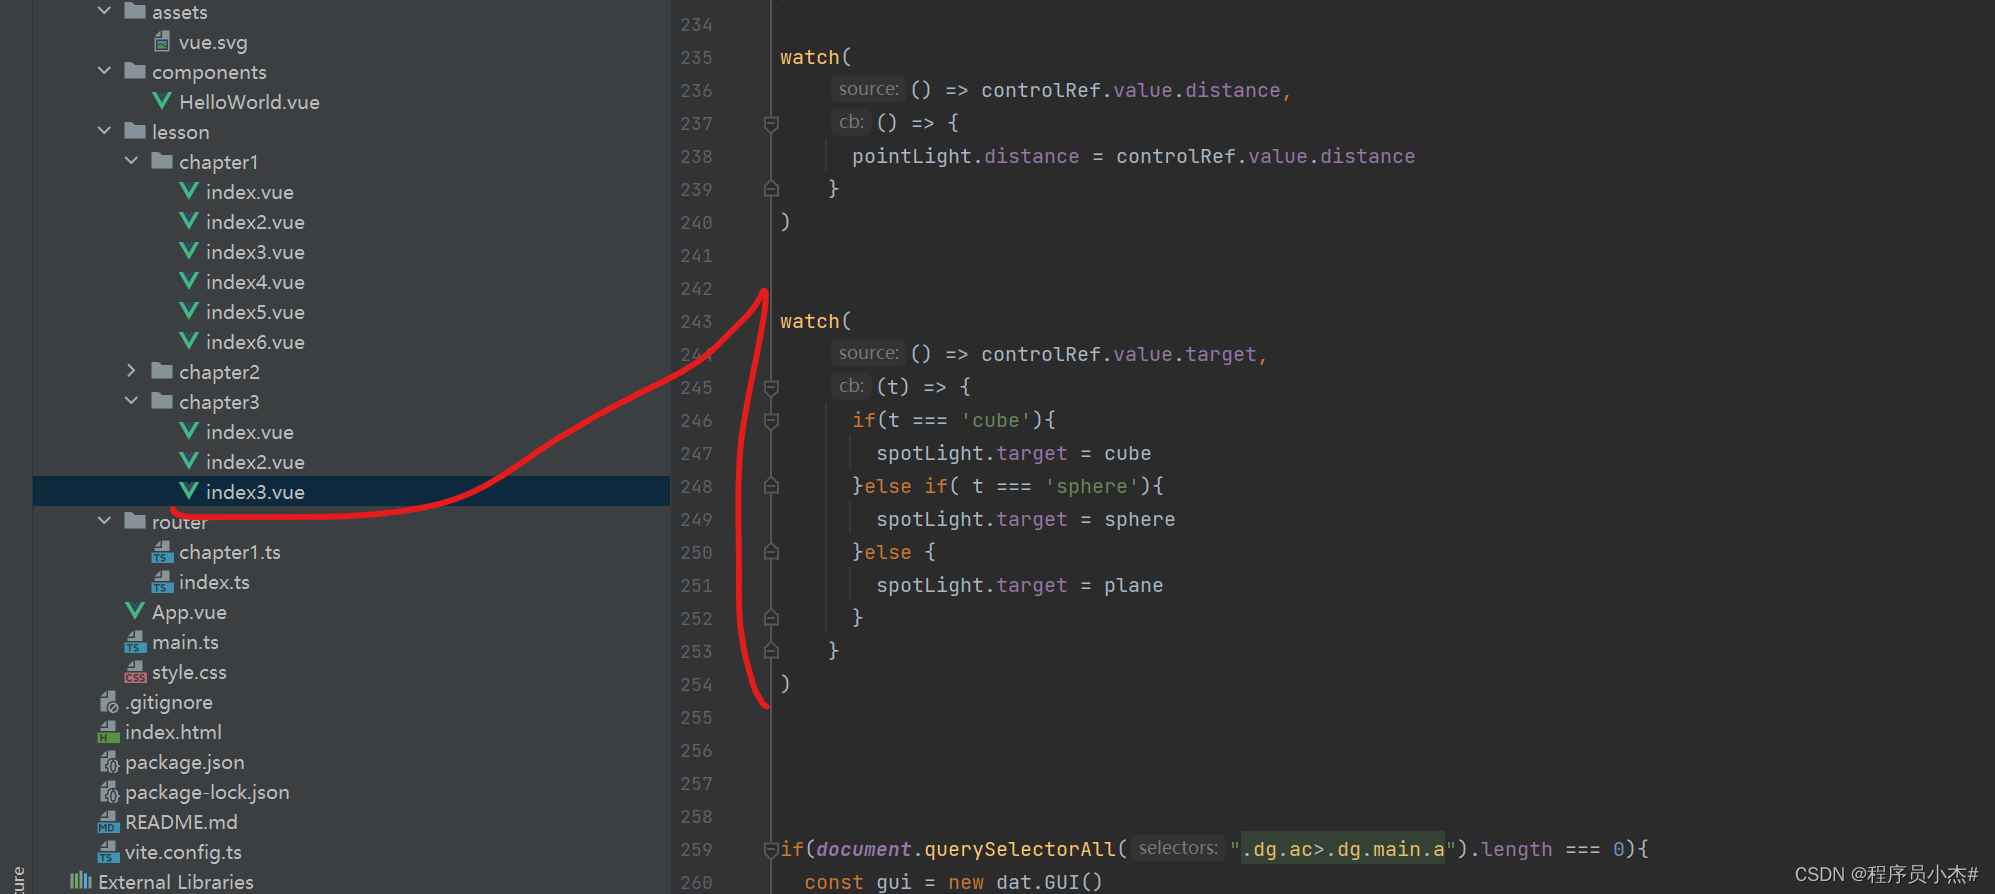Fold the if statement at line 259
1995x894 pixels.
click(771, 849)
